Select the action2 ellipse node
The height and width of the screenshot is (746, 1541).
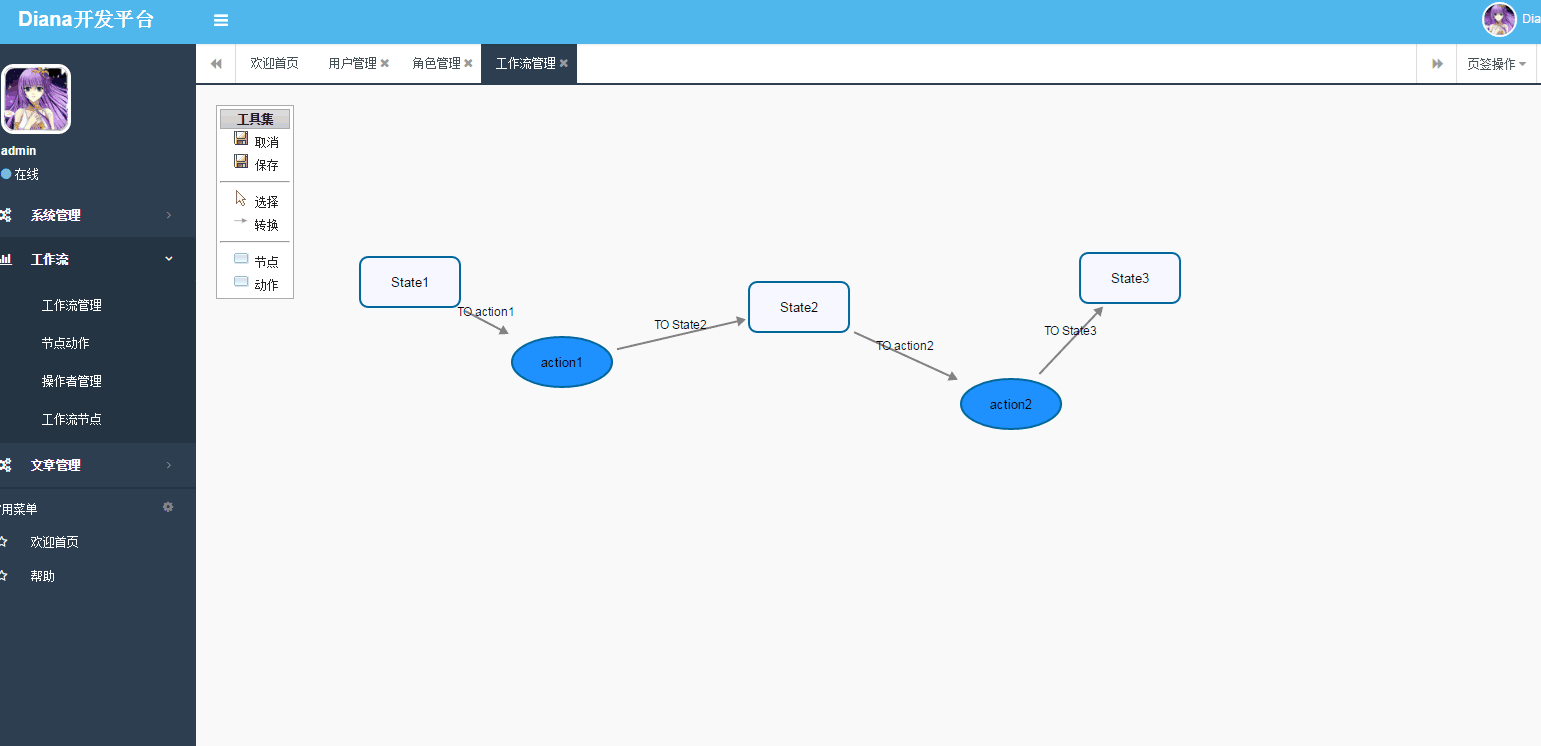click(x=1011, y=404)
